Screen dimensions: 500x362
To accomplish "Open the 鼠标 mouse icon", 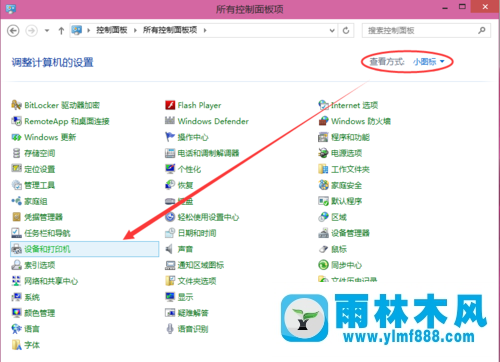I will (x=323, y=249).
